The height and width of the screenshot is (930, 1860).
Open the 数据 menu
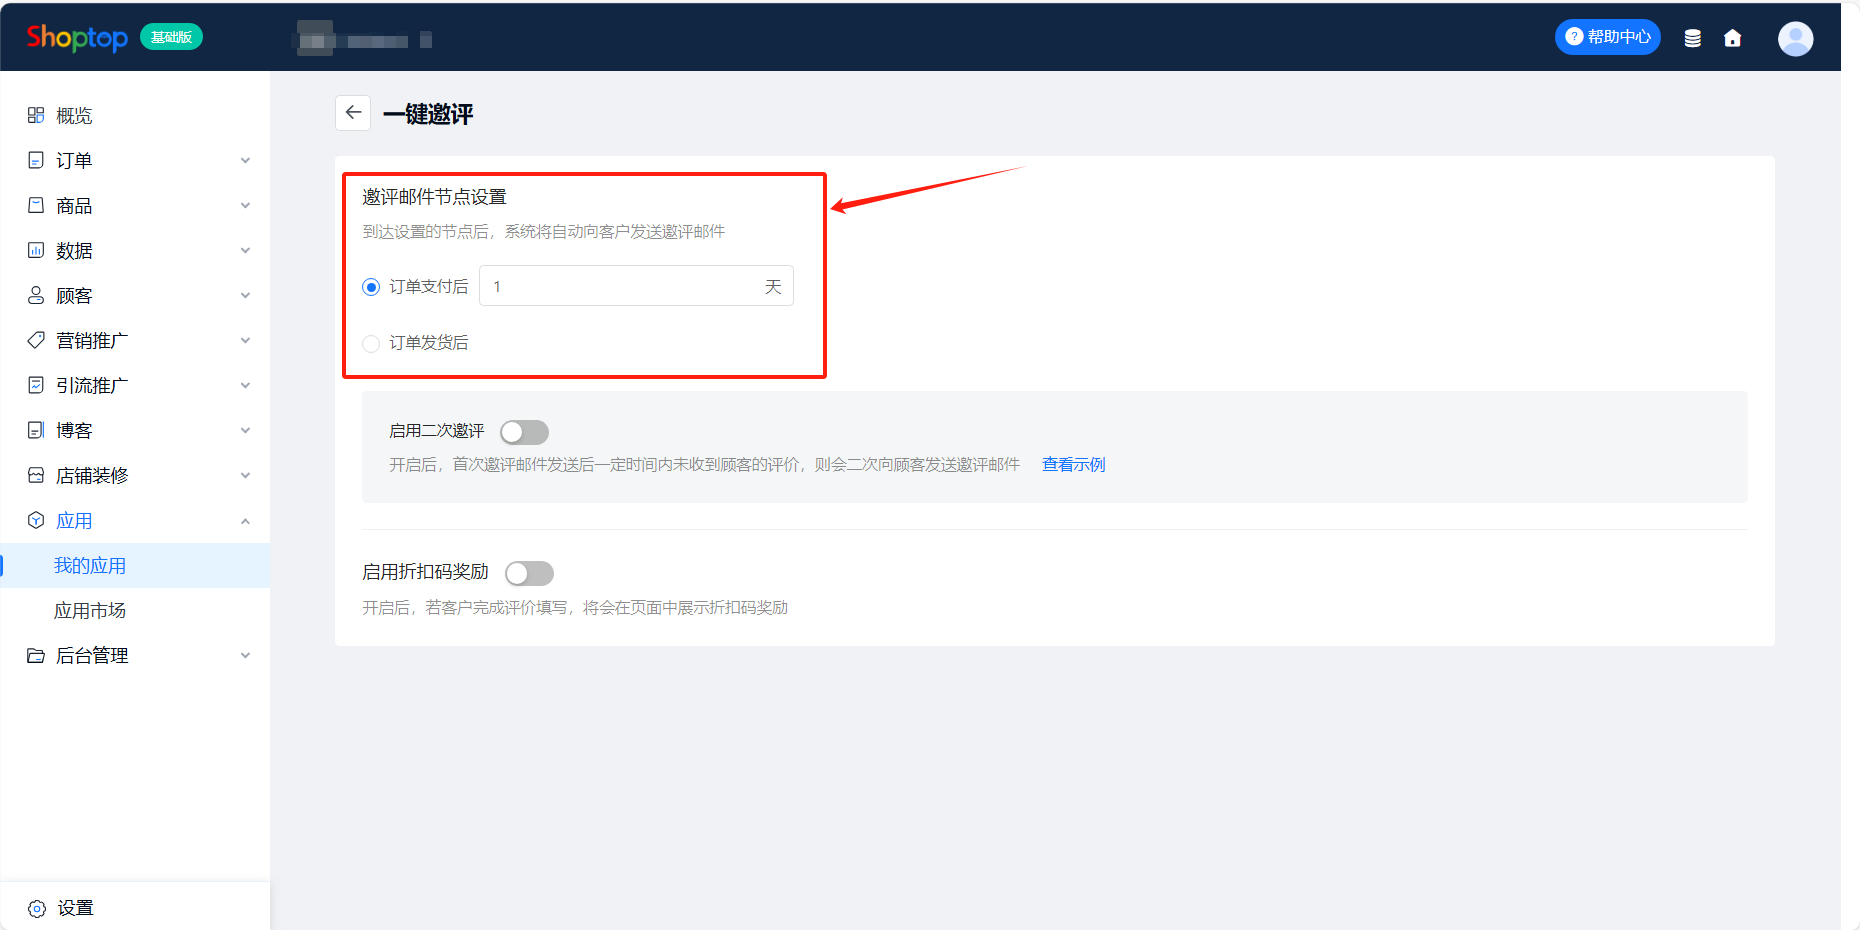pos(135,250)
